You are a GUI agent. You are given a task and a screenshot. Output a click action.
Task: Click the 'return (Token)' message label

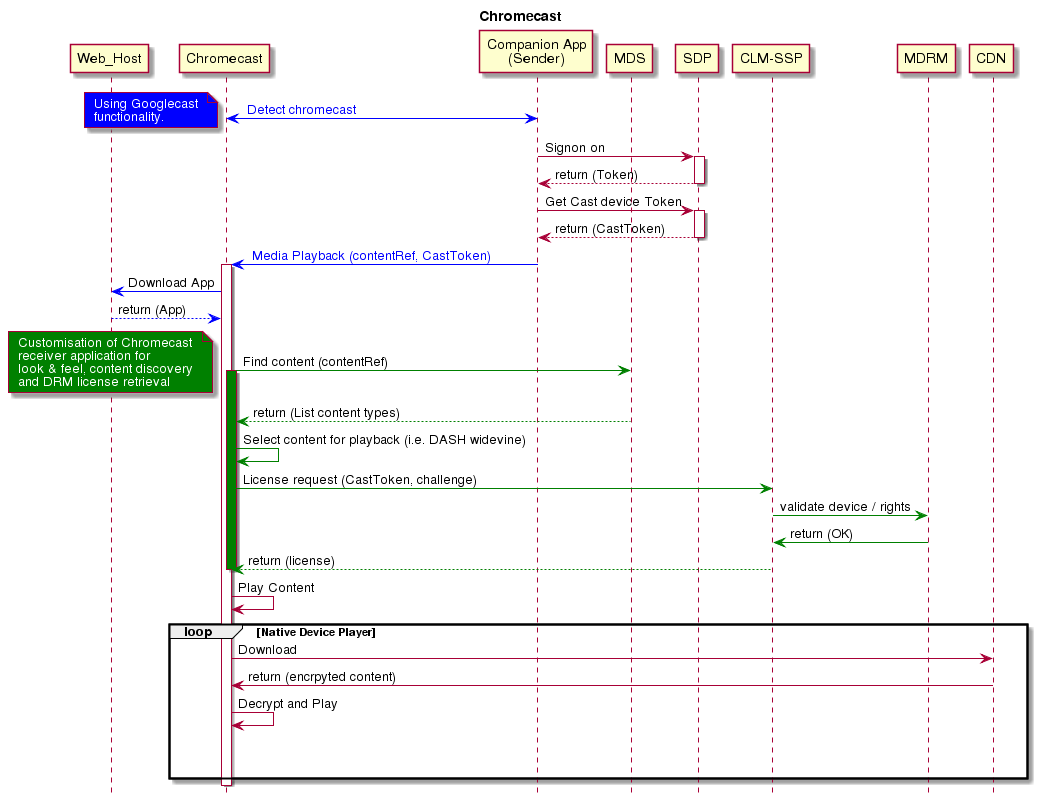coord(596,175)
